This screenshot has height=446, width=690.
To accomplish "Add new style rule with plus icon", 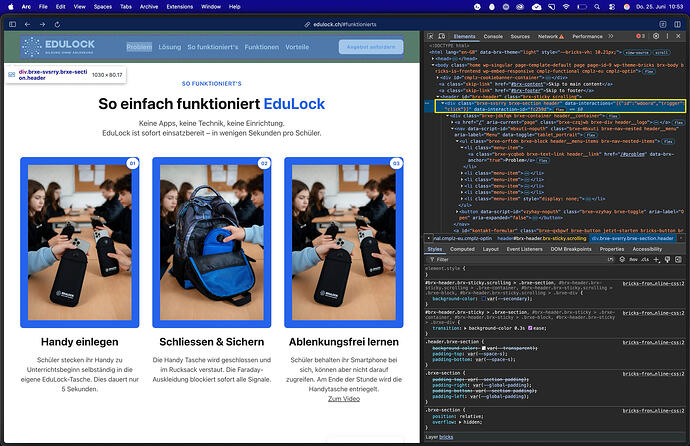I will coord(657,260).
